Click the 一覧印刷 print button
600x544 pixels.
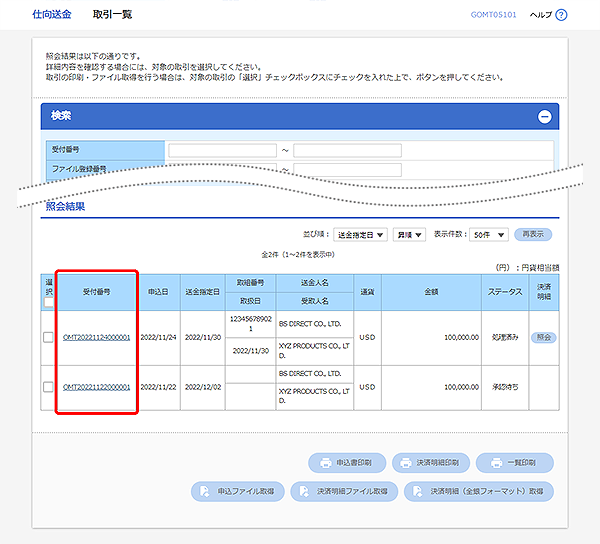[x=514, y=463]
